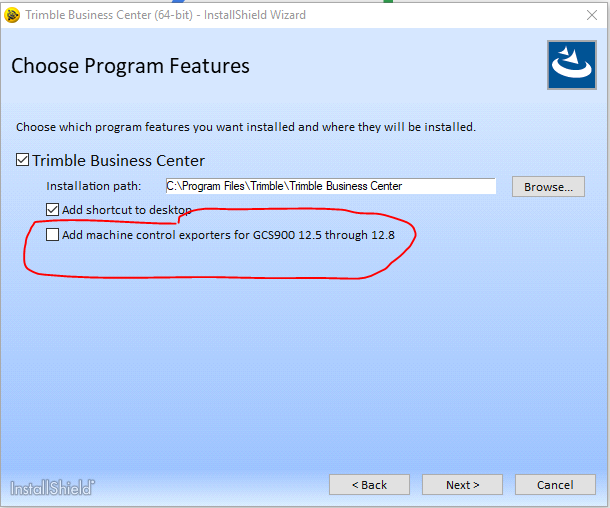This screenshot has width=610, height=508.
Task: Click the 'Choose which program features' instruction text
Action: (246, 127)
